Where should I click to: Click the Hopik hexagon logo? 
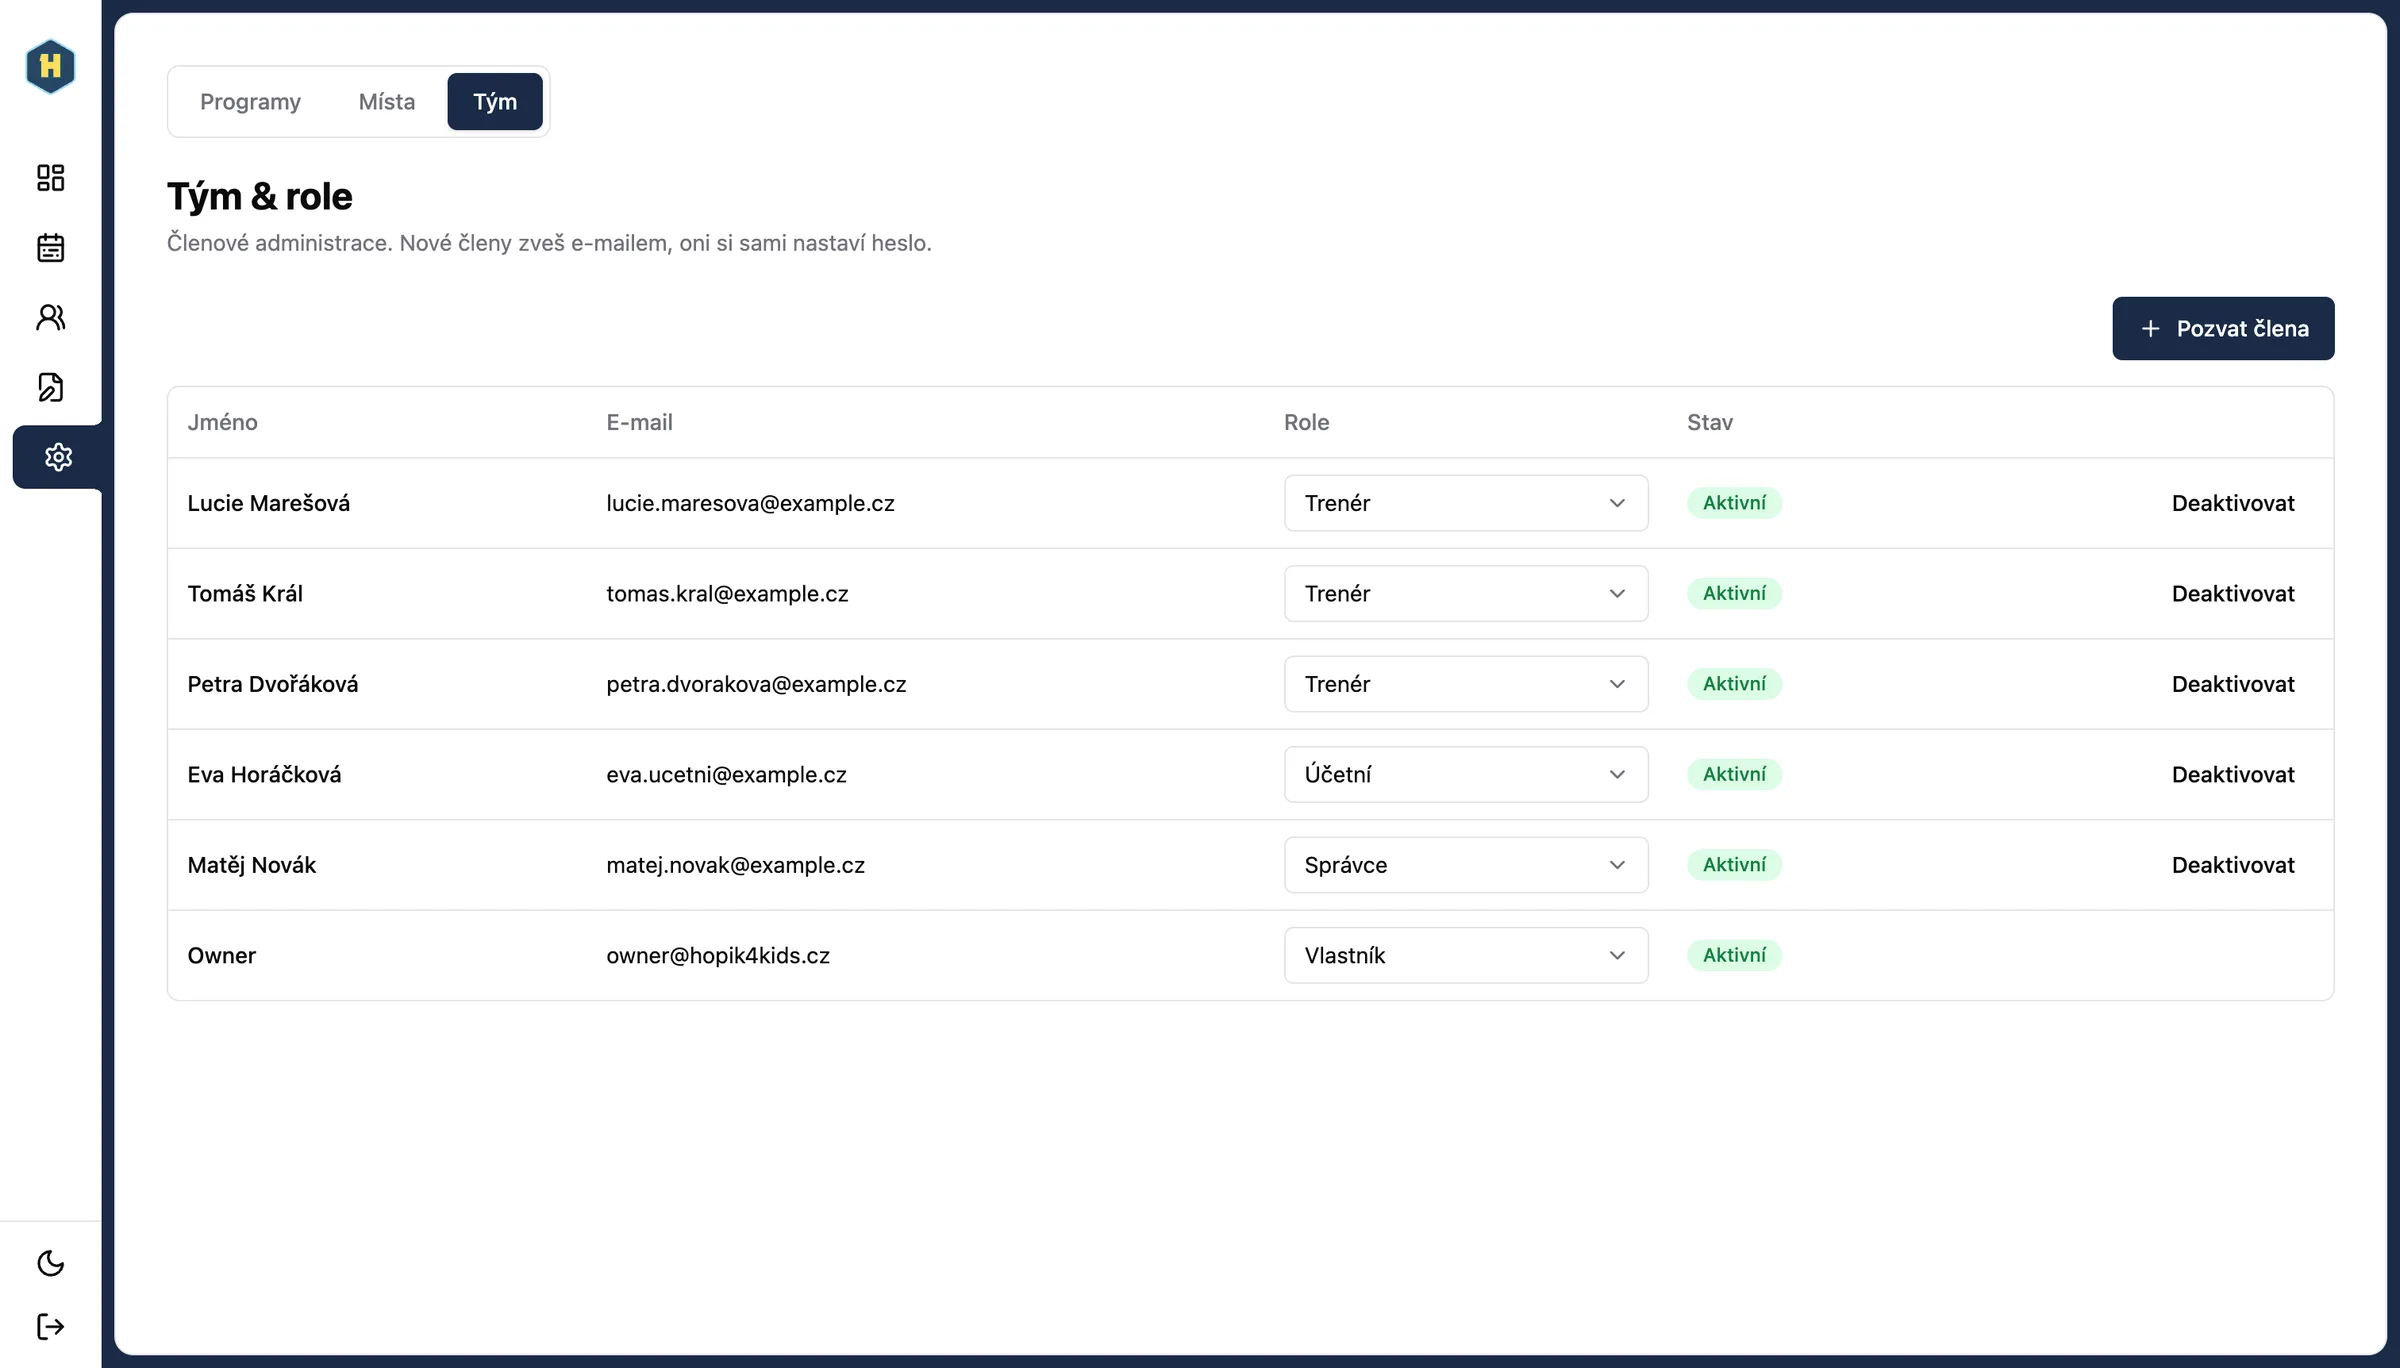[50, 66]
